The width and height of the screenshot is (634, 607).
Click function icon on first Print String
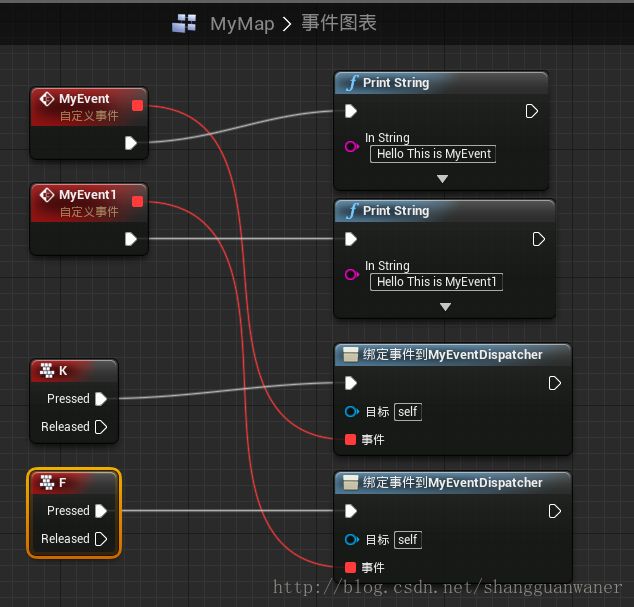pyautogui.click(x=352, y=83)
